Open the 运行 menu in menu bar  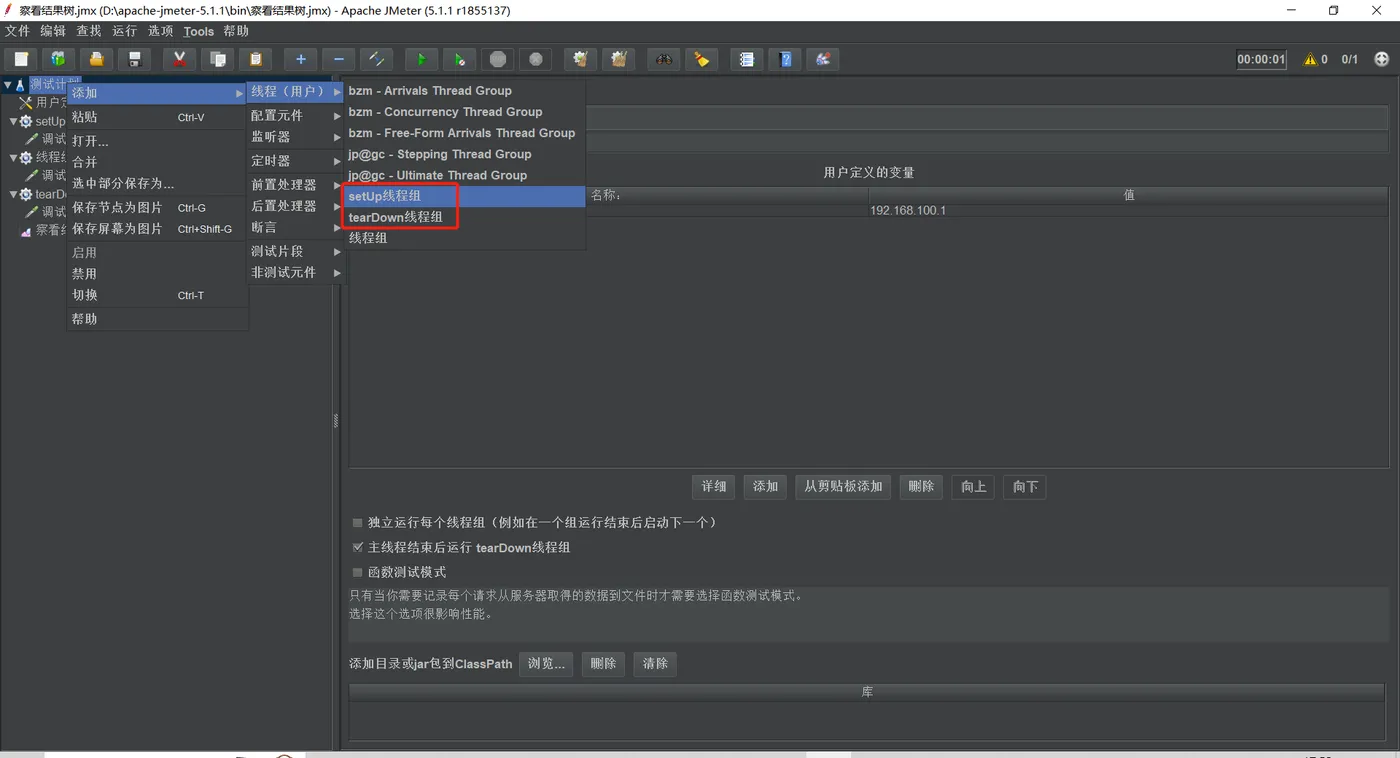tap(125, 31)
